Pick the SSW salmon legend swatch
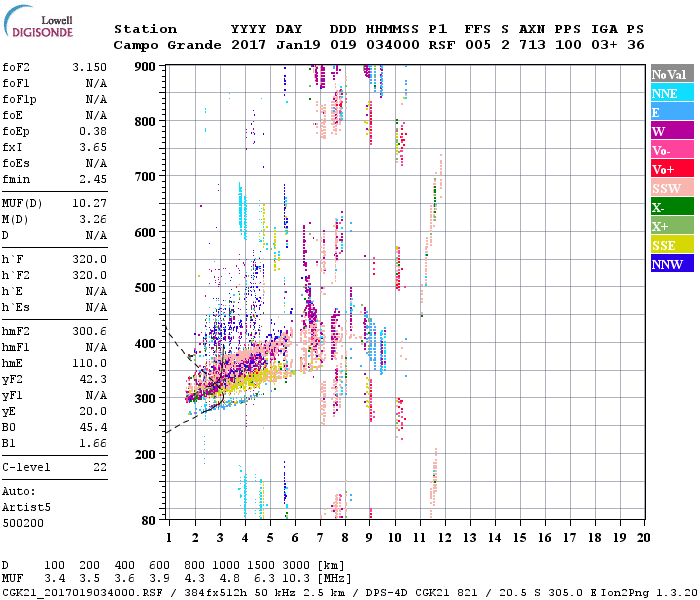 (672, 188)
